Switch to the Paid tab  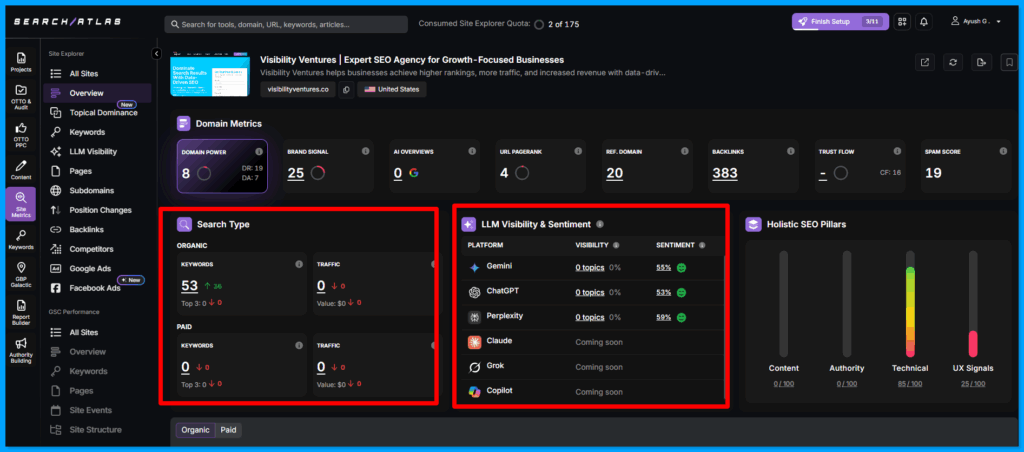pyautogui.click(x=229, y=430)
